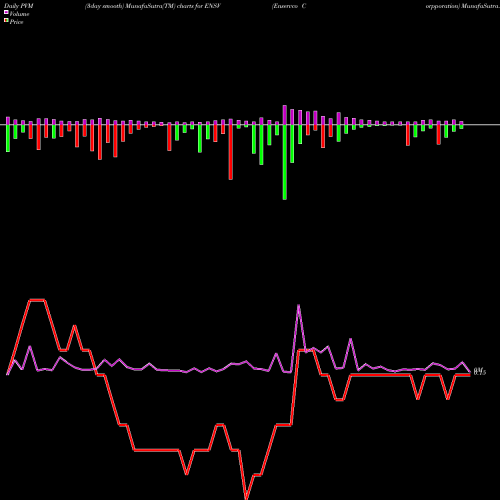Click the tallest magenta spike on volume line
This screenshot has width=500, height=500.
coord(298,305)
